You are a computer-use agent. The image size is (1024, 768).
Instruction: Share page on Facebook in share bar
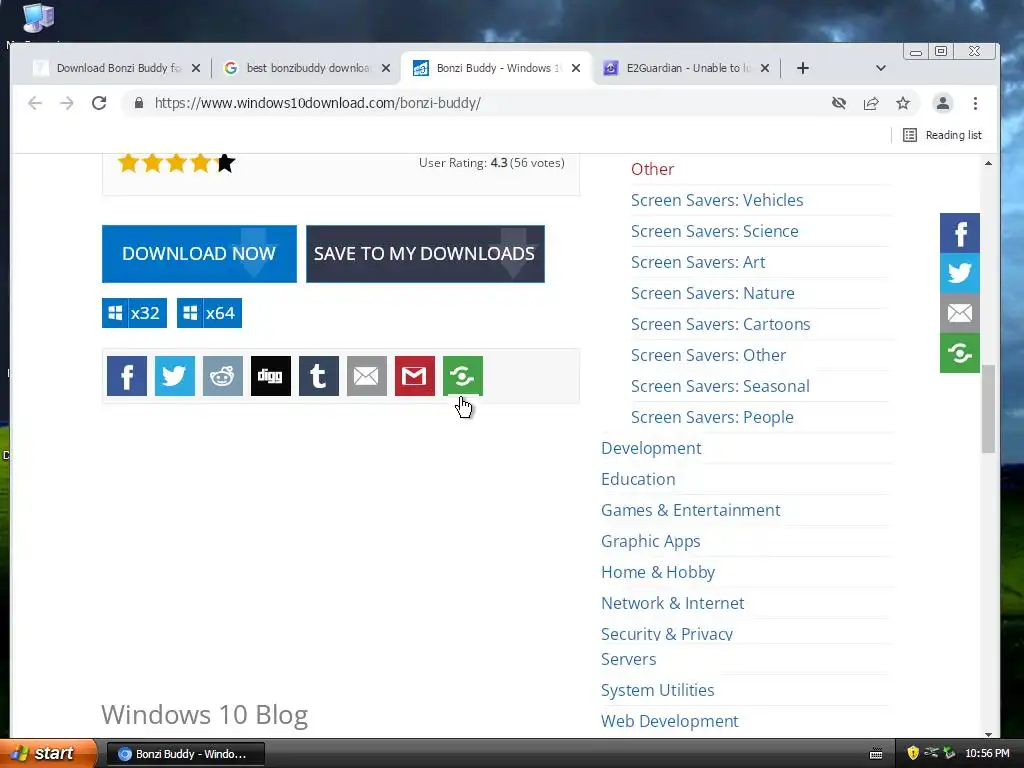coord(127,376)
